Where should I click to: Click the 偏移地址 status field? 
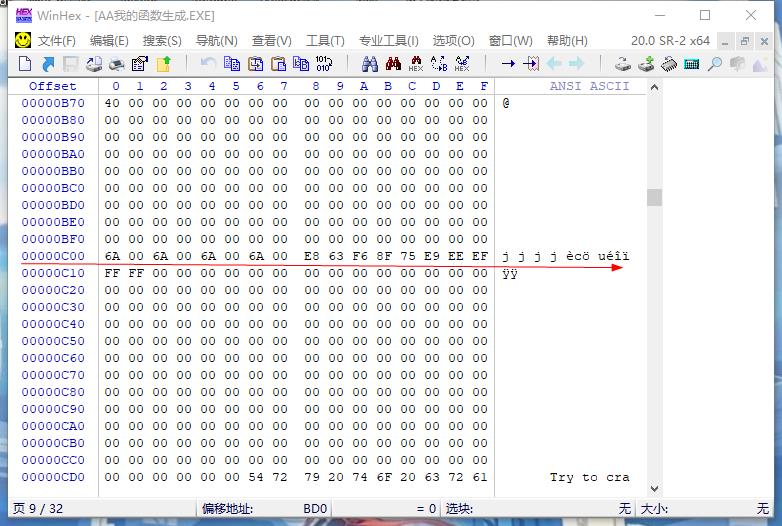click(x=264, y=509)
